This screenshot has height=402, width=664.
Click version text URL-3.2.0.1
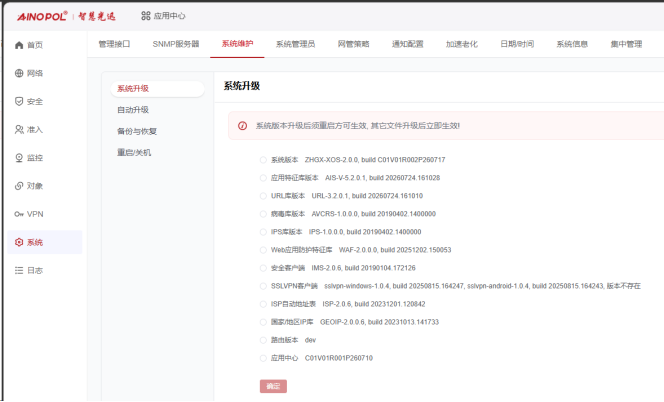331,196
